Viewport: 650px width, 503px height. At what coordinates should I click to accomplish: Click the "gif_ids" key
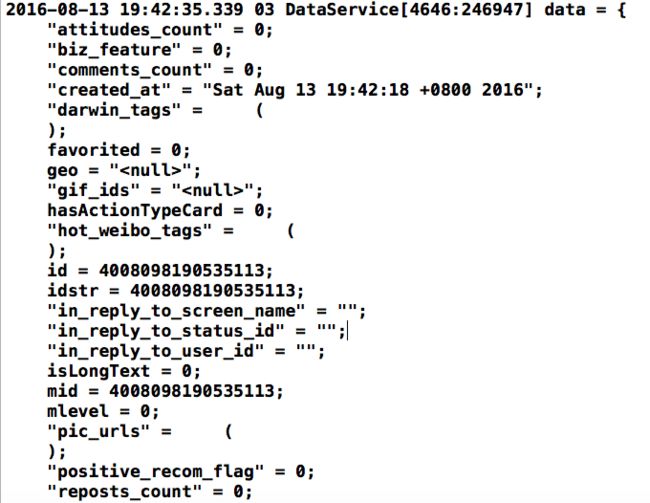pyautogui.click(x=94, y=191)
